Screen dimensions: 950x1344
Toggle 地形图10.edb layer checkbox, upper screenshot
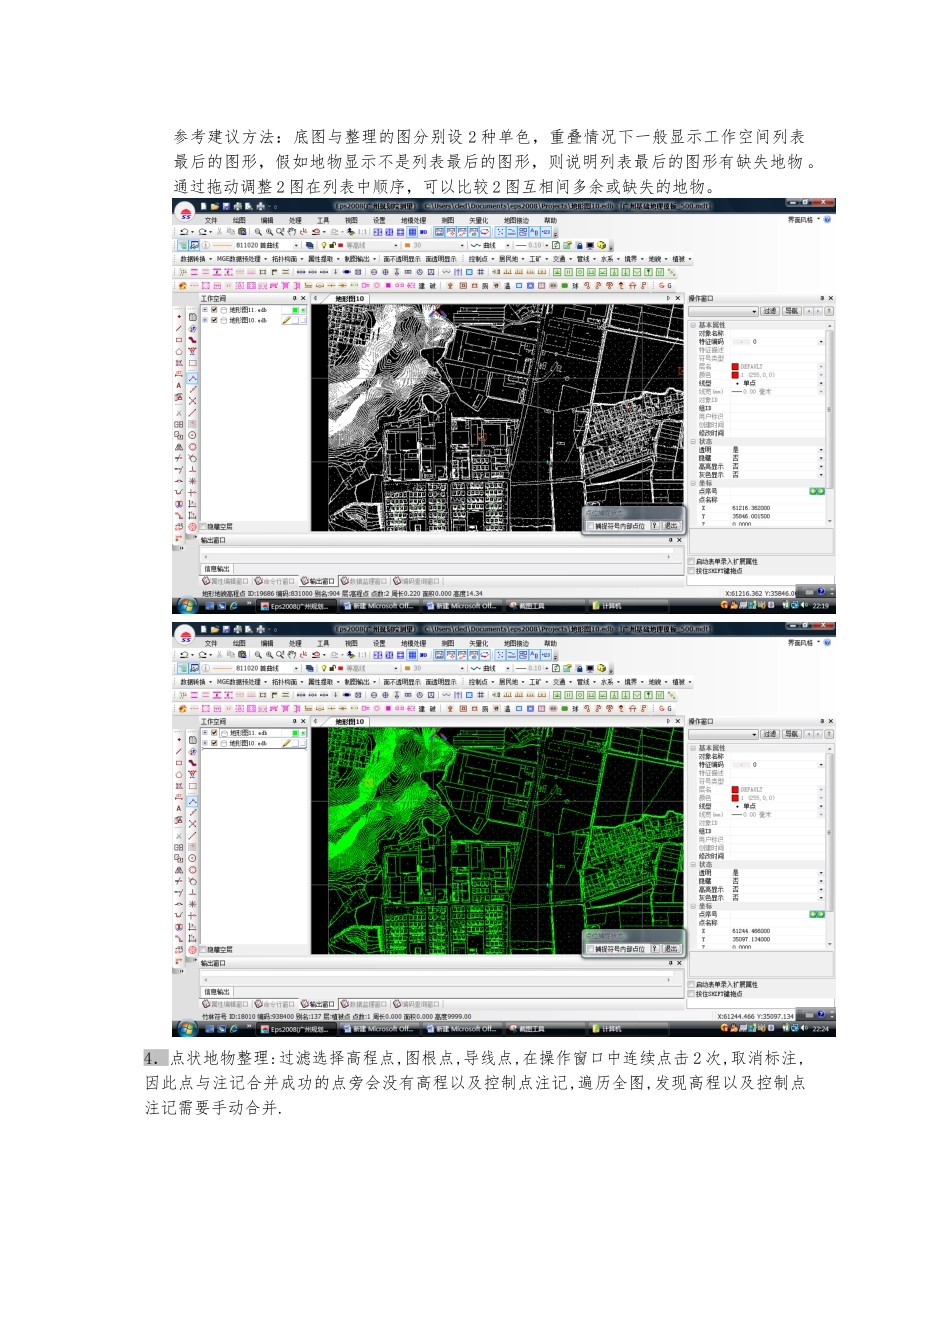point(214,320)
